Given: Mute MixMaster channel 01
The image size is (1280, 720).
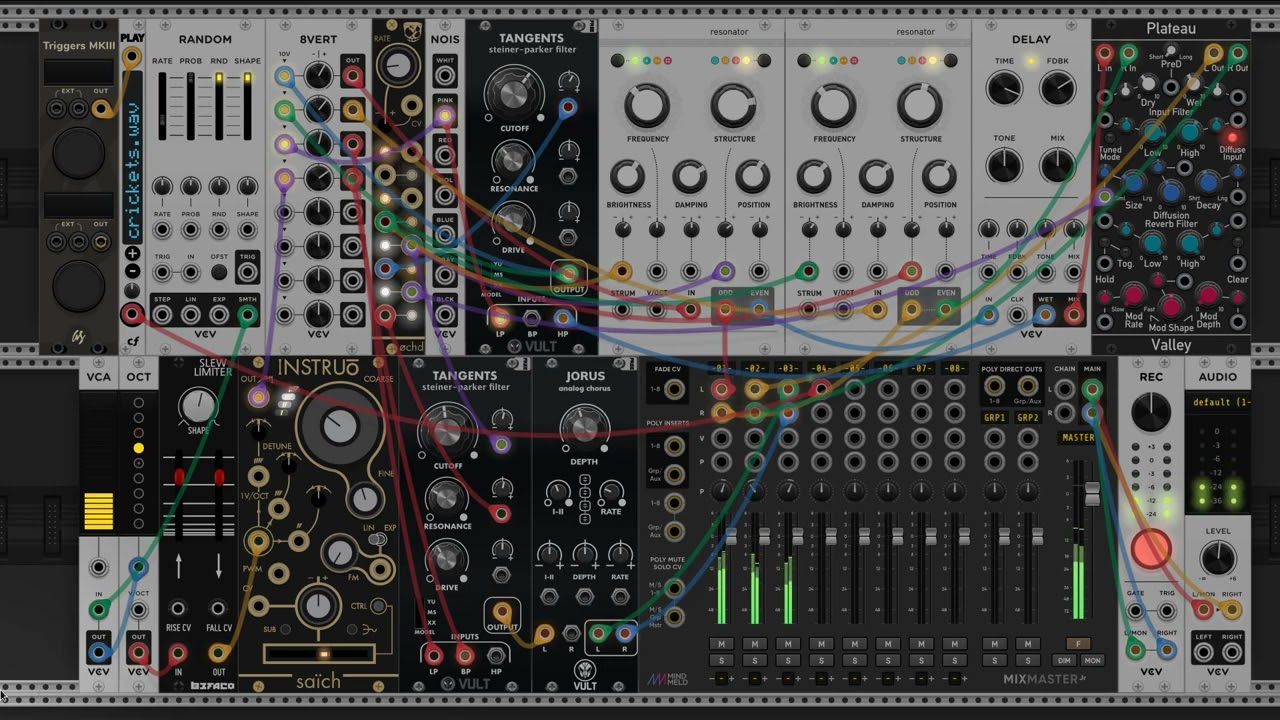Looking at the screenshot, I should tap(721, 643).
